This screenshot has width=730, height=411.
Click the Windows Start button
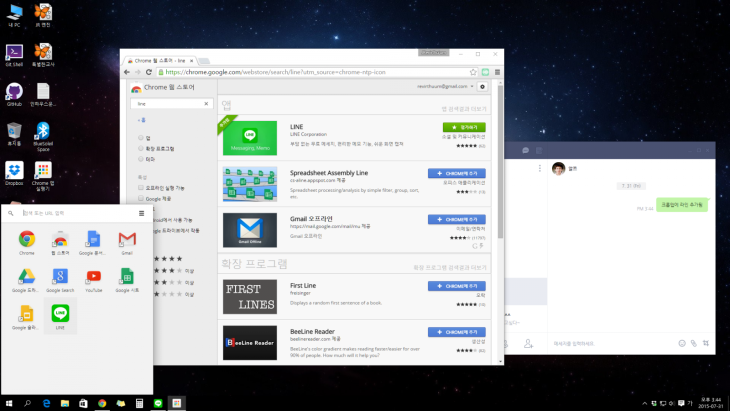[9, 403]
